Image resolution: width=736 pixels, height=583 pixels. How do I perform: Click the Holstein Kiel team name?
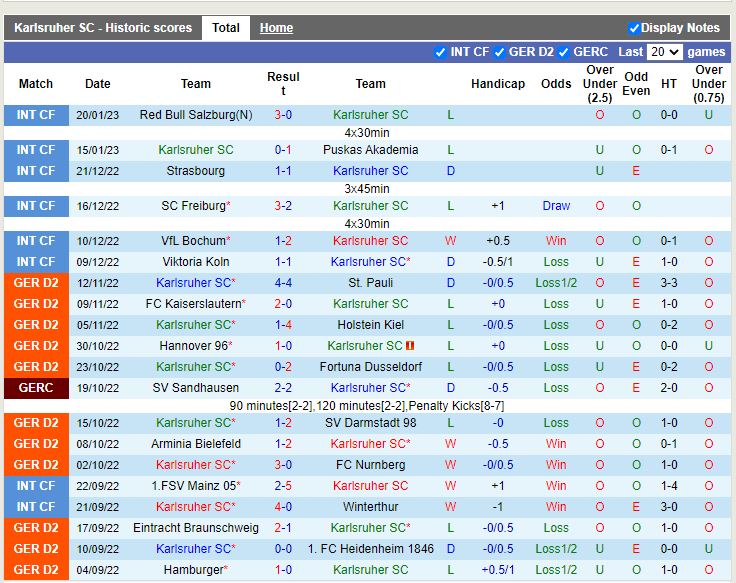click(x=370, y=325)
